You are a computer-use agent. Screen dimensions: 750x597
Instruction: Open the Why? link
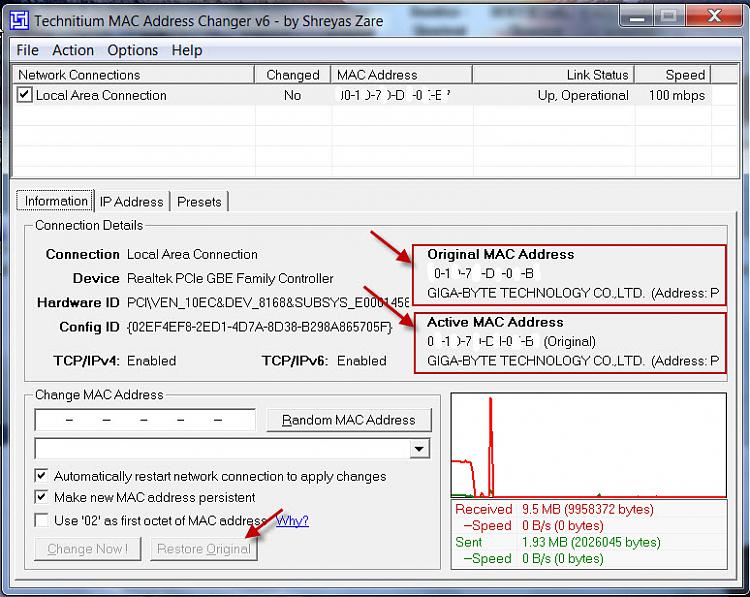292,520
